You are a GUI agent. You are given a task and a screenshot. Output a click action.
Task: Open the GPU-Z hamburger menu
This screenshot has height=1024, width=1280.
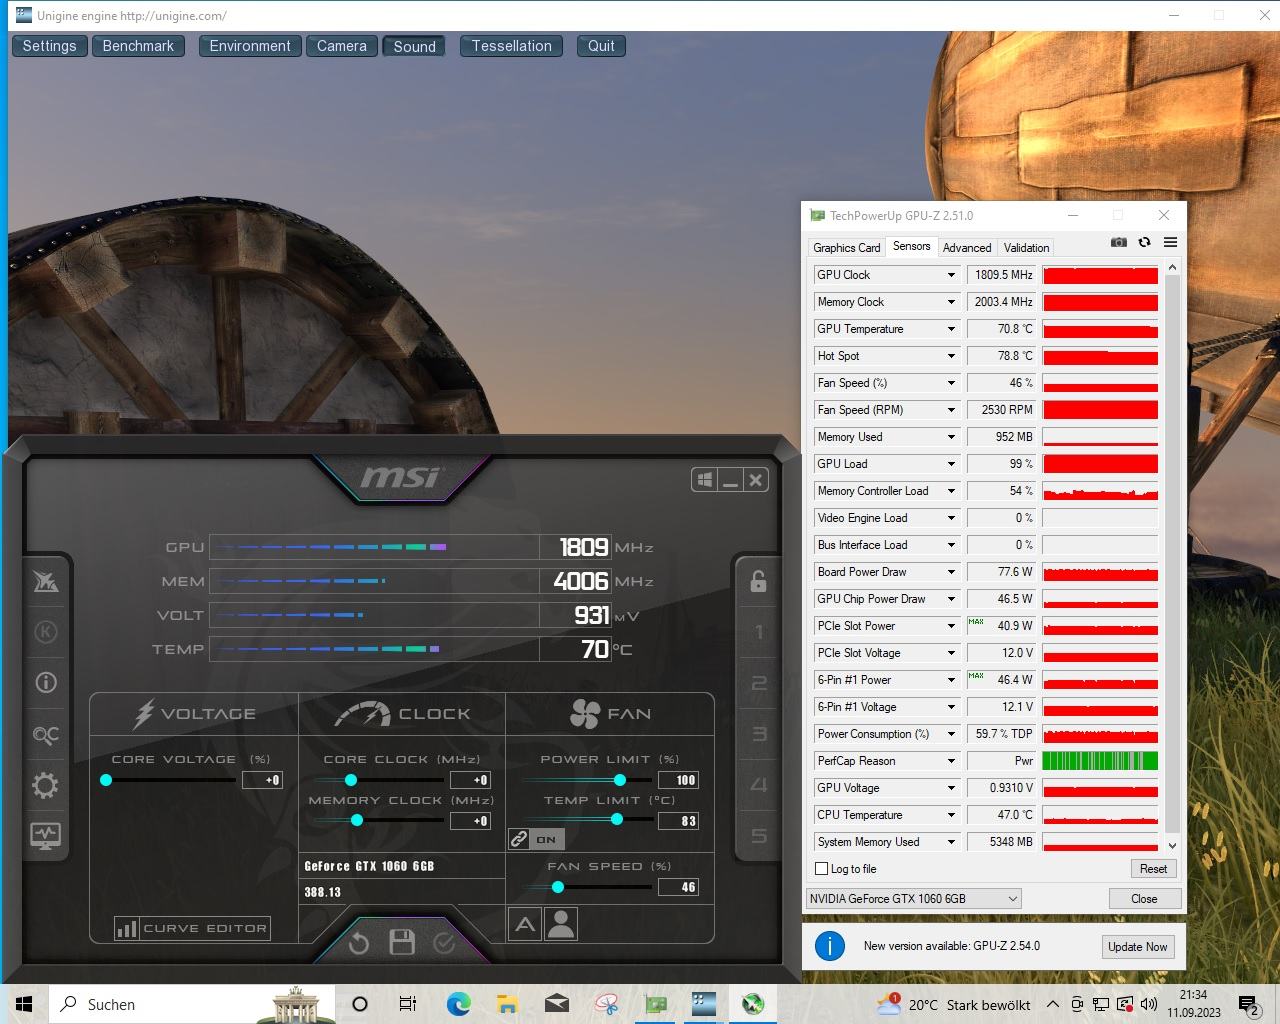(x=1170, y=242)
